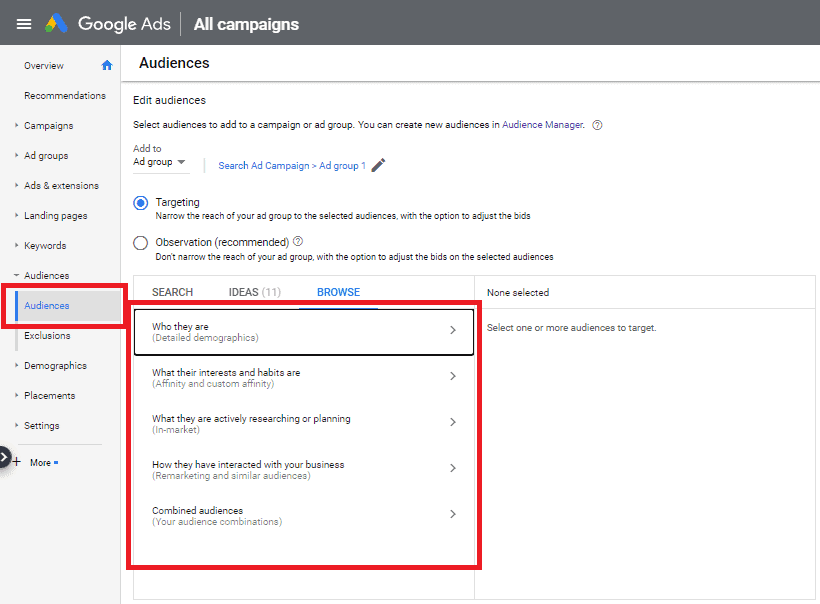Open Recommendations in the sidebar
Viewport: 820px width, 604px height.
[65, 96]
